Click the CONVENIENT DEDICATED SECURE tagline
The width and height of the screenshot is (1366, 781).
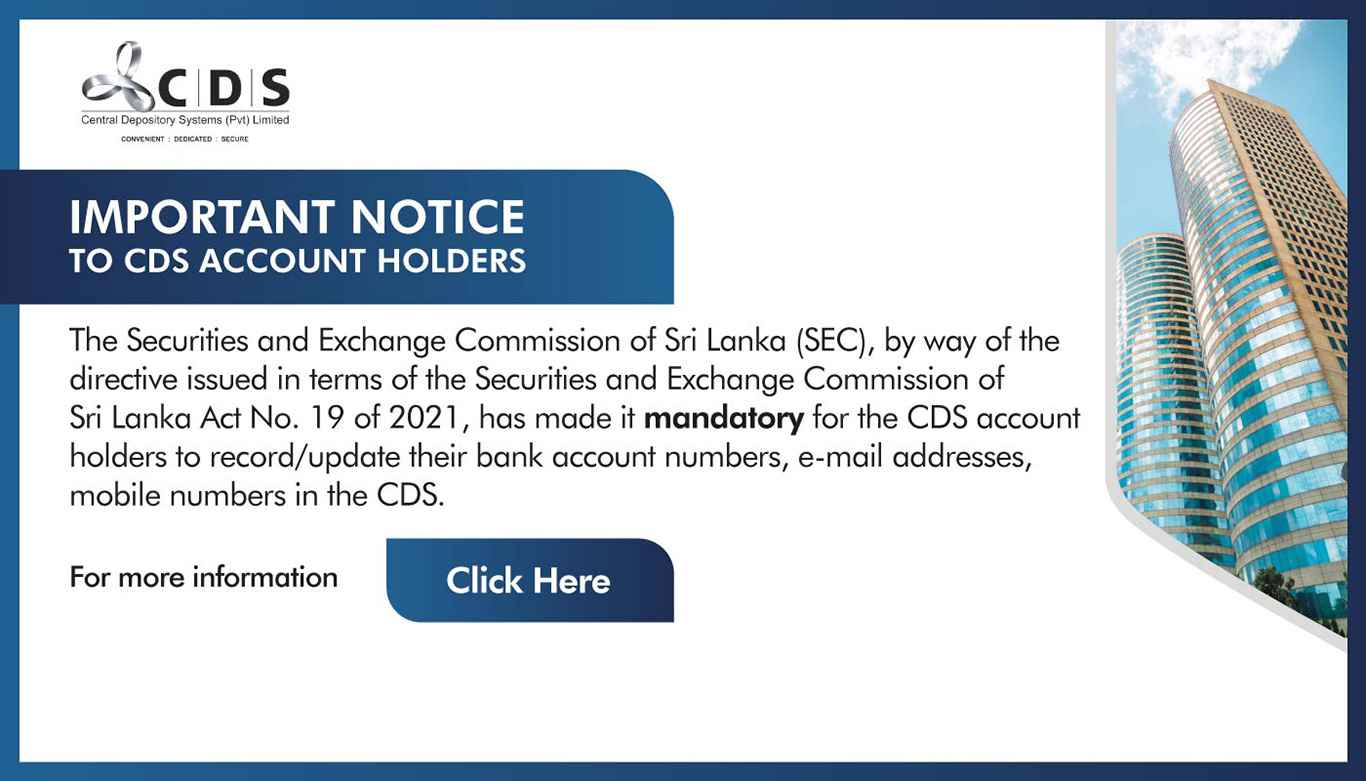[x=185, y=139]
